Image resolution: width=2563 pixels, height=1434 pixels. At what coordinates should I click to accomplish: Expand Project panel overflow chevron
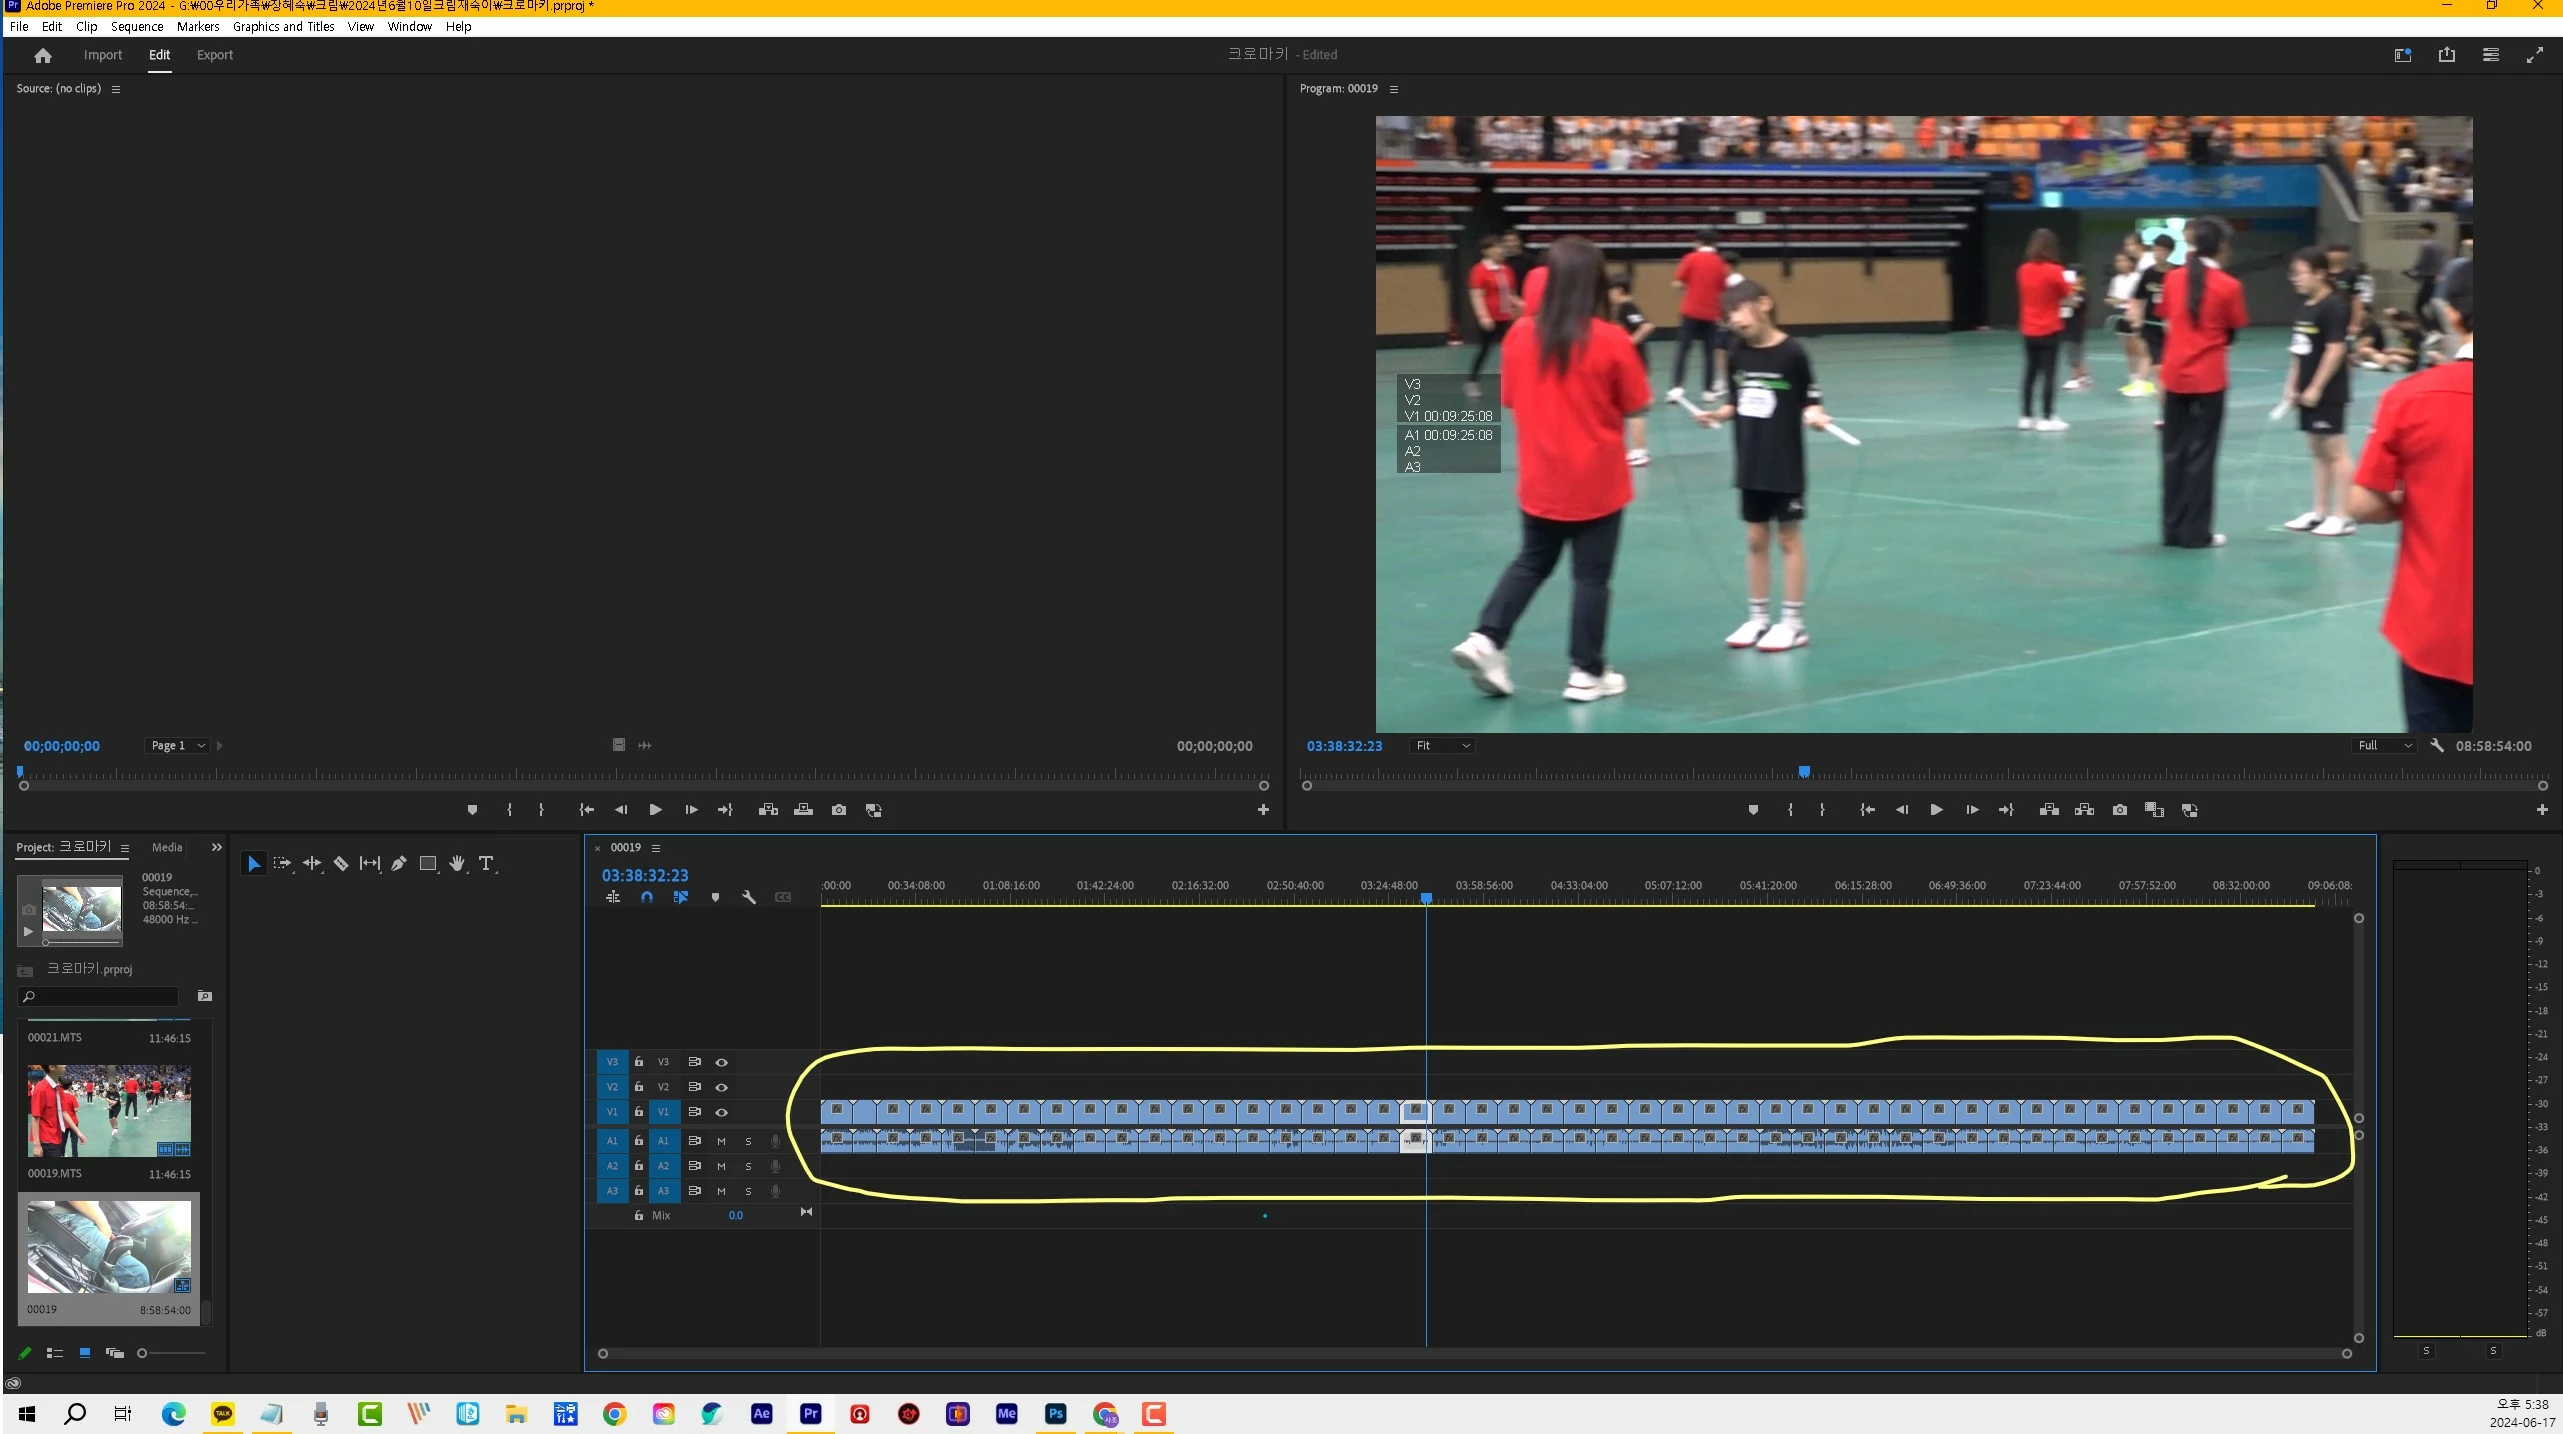point(216,847)
